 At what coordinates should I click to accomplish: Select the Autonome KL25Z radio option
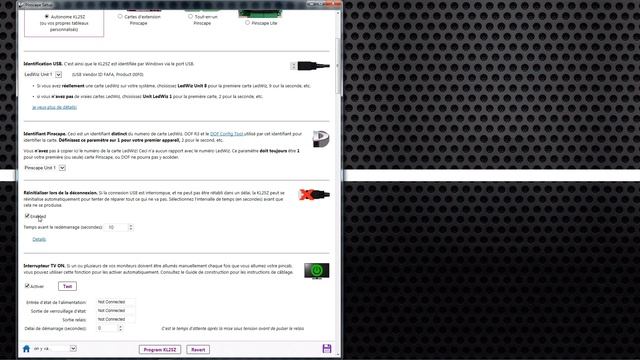(47, 16)
